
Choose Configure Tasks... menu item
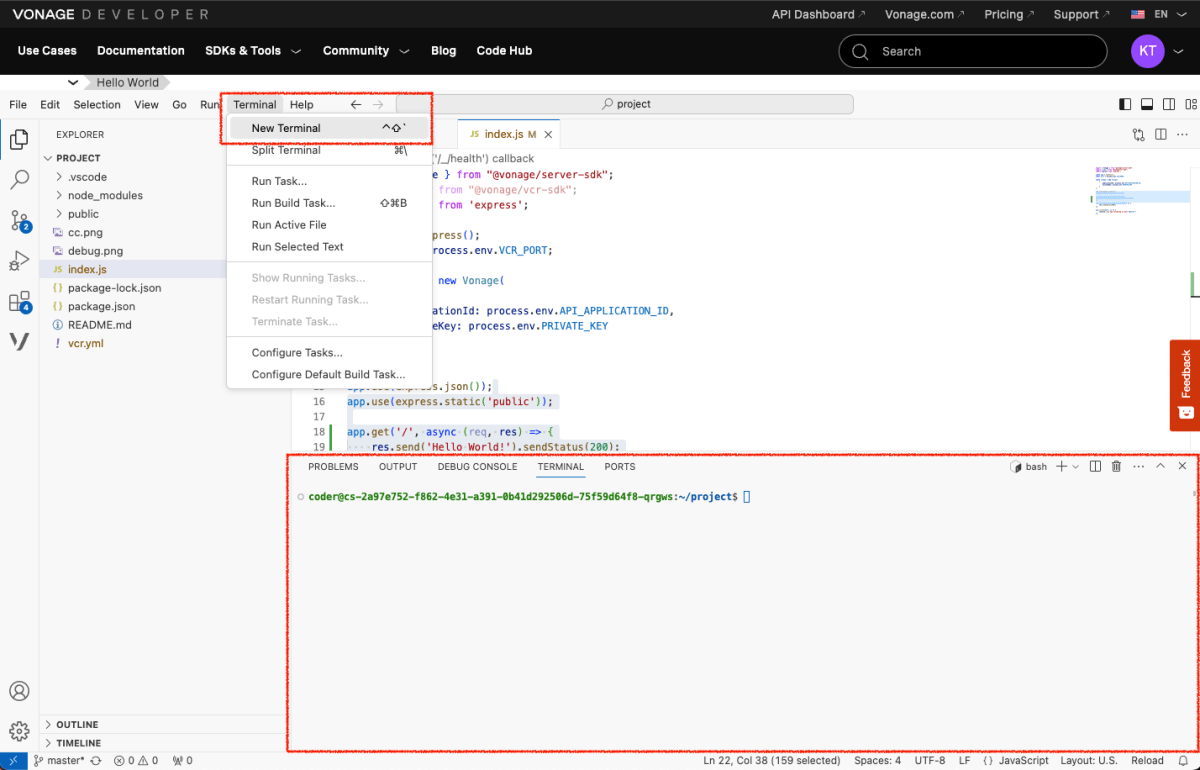click(329, 353)
